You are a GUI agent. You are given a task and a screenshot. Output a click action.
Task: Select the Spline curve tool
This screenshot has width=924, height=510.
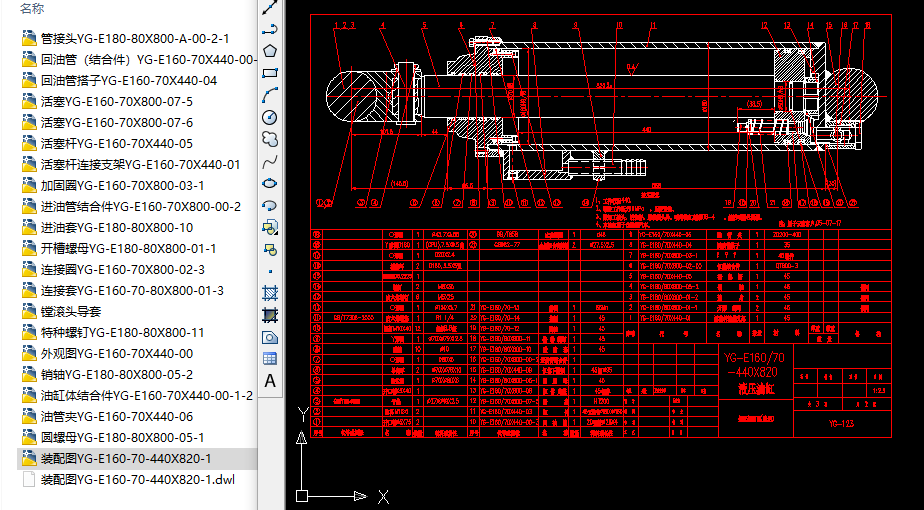pos(269,161)
